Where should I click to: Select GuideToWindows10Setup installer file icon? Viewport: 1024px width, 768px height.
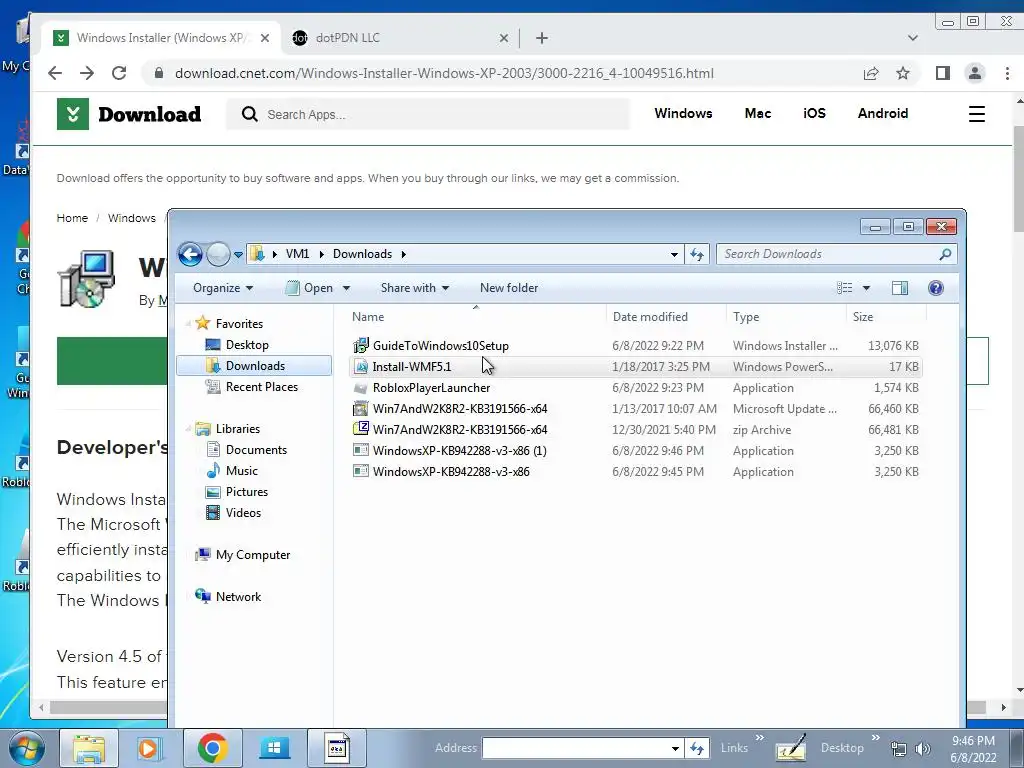(360, 345)
